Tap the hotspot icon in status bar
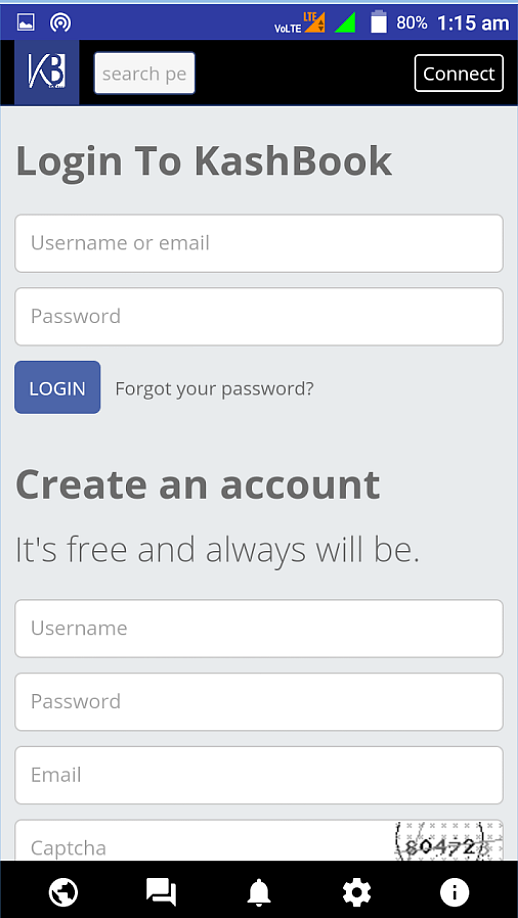Image resolution: width=518 pixels, height=918 pixels. (x=60, y=22)
